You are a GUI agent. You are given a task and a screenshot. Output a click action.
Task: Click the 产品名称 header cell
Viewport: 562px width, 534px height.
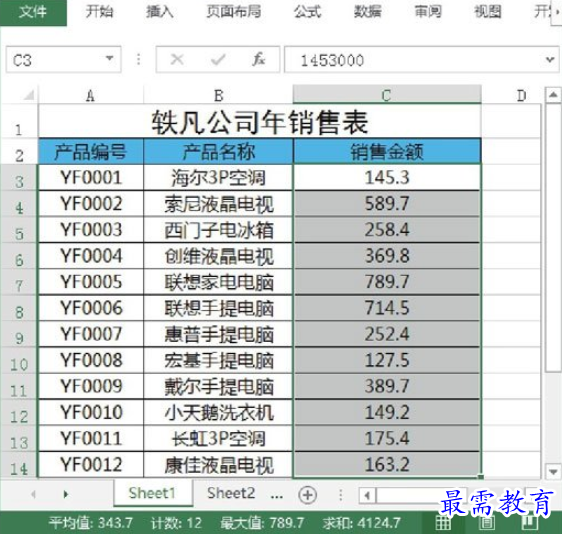[x=218, y=152]
